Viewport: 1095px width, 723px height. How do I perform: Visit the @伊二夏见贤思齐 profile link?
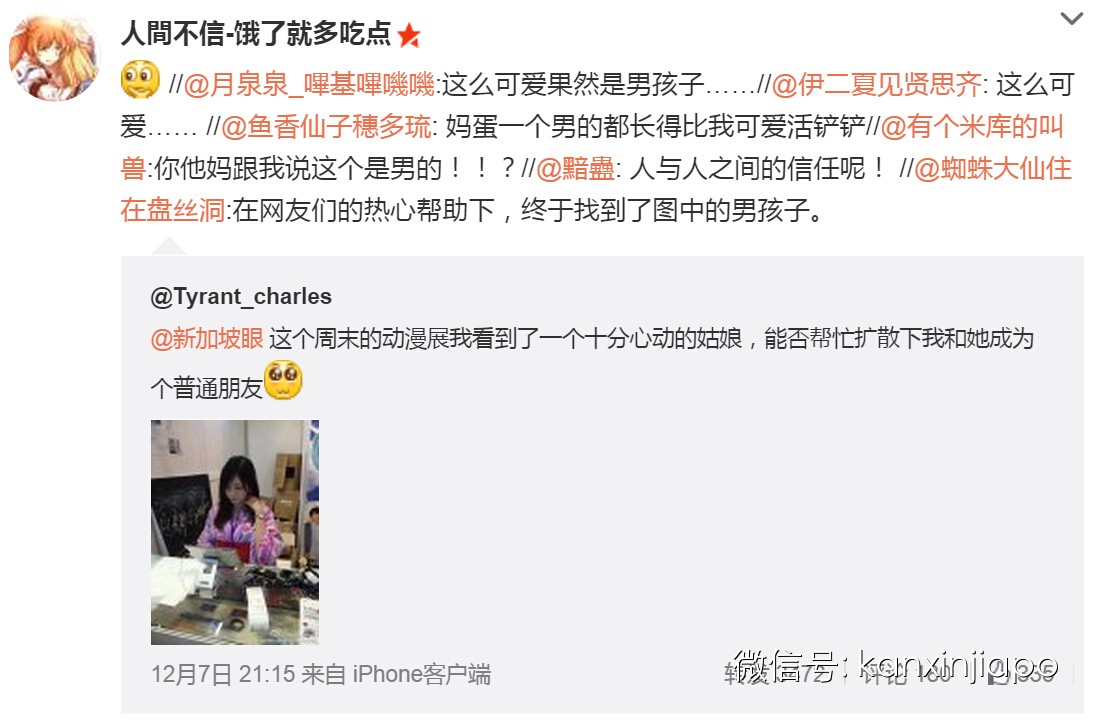[x=876, y=85]
